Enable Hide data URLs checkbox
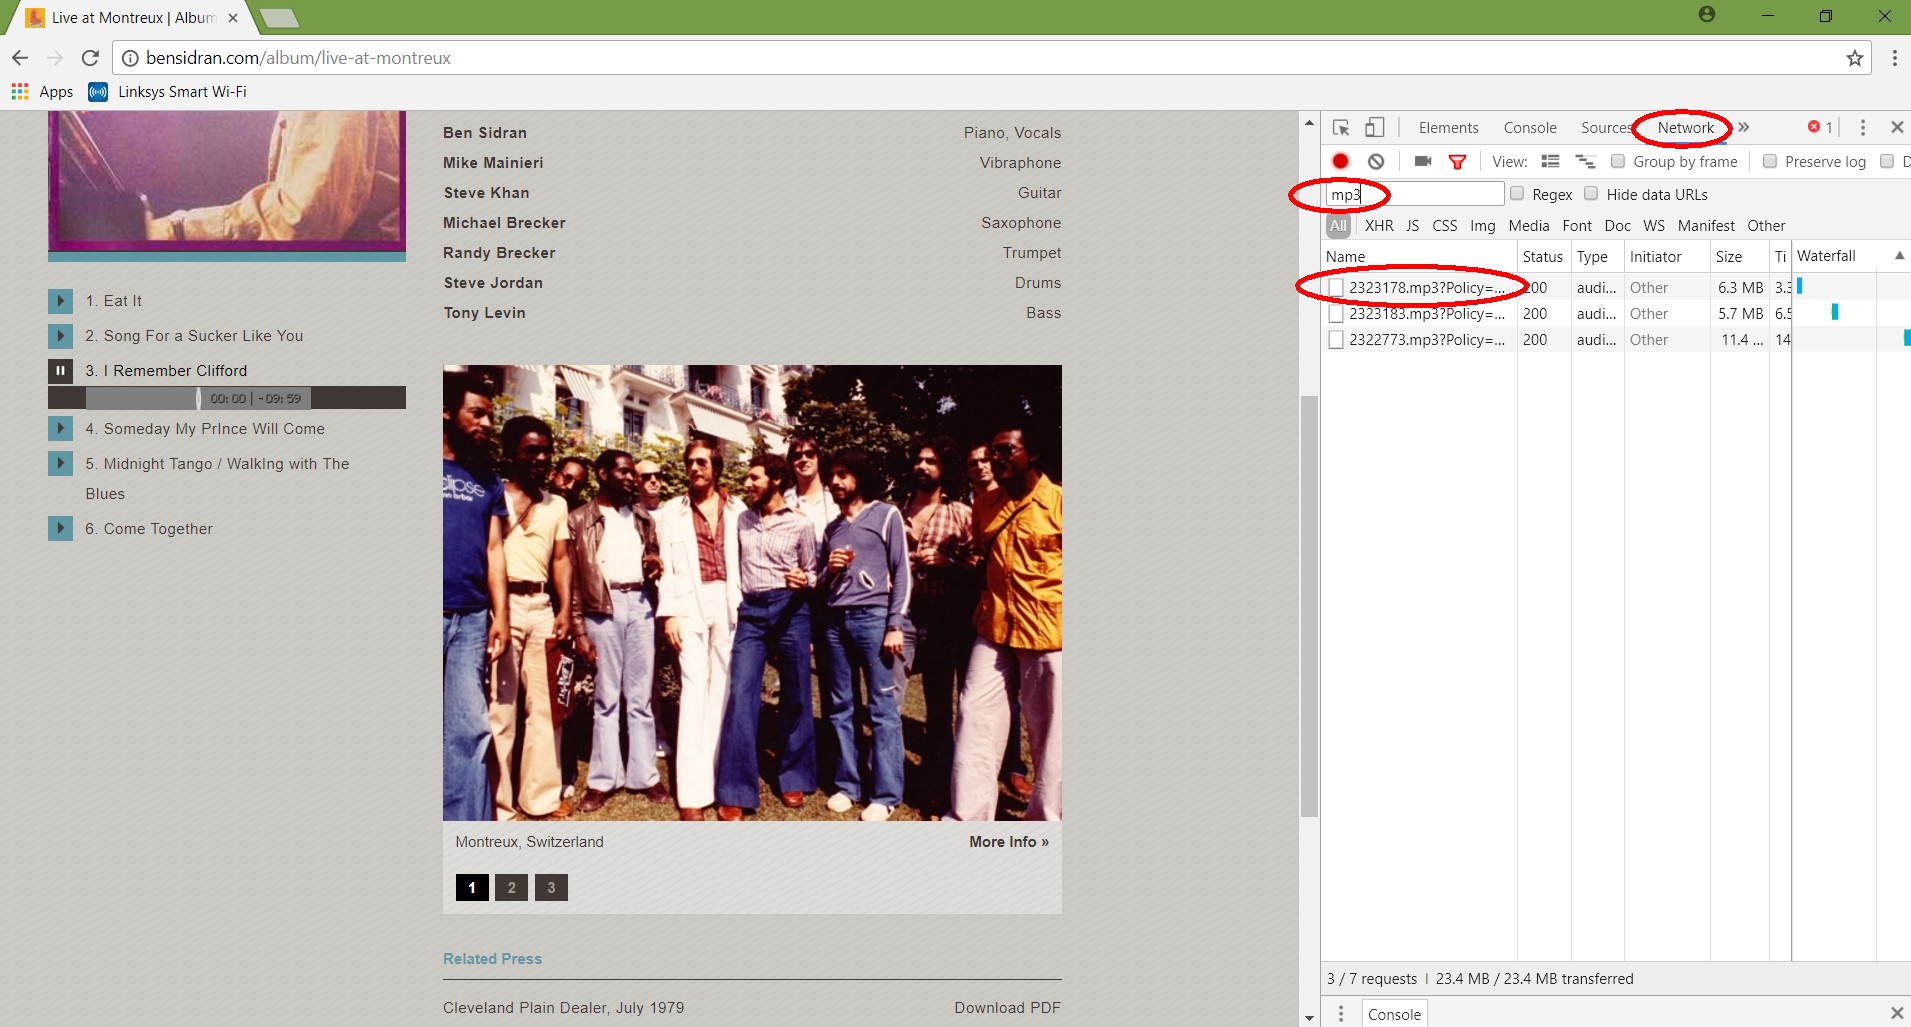The height and width of the screenshot is (1027, 1911). (1591, 193)
